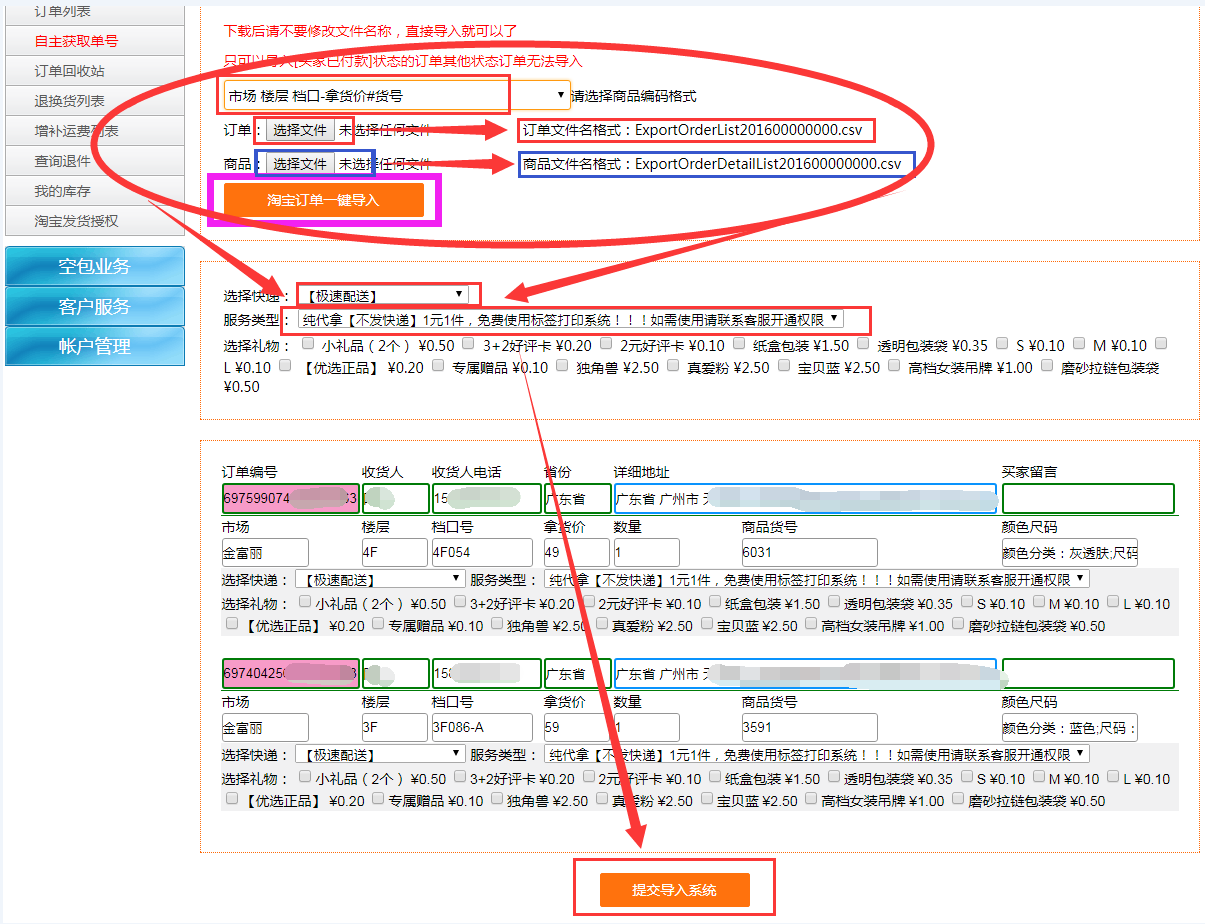Click 选择文件 for the 订单 file
1205x924 pixels.
[300, 130]
